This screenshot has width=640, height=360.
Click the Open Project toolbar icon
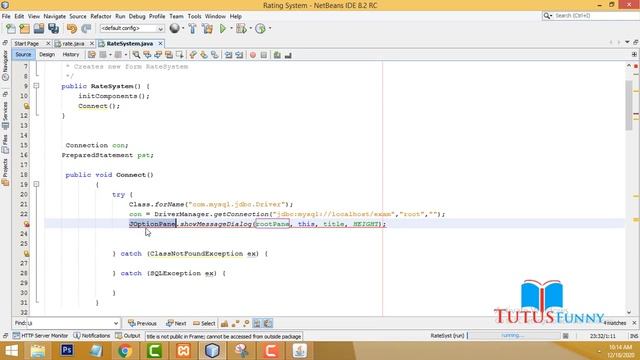tap(39, 29)
